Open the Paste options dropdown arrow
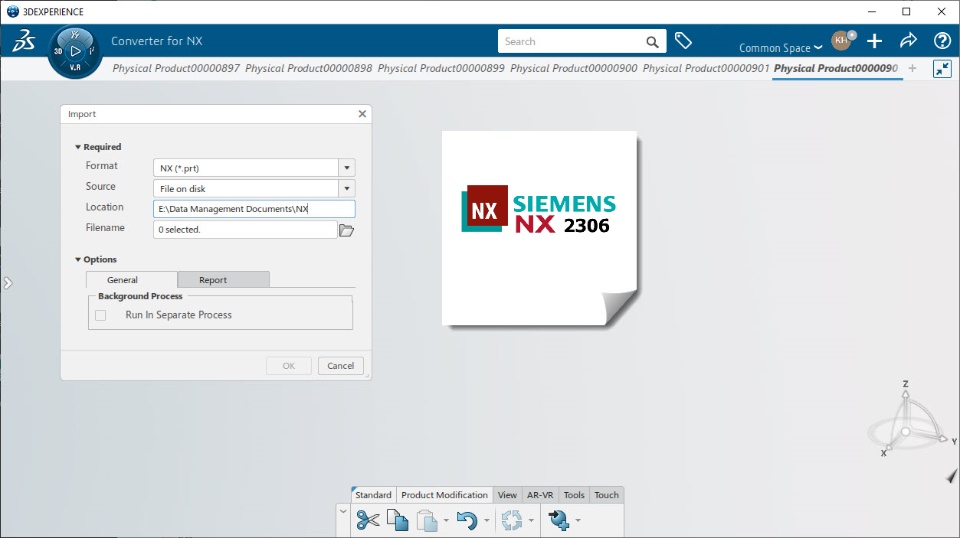The image size is (960, 538). 446,521
